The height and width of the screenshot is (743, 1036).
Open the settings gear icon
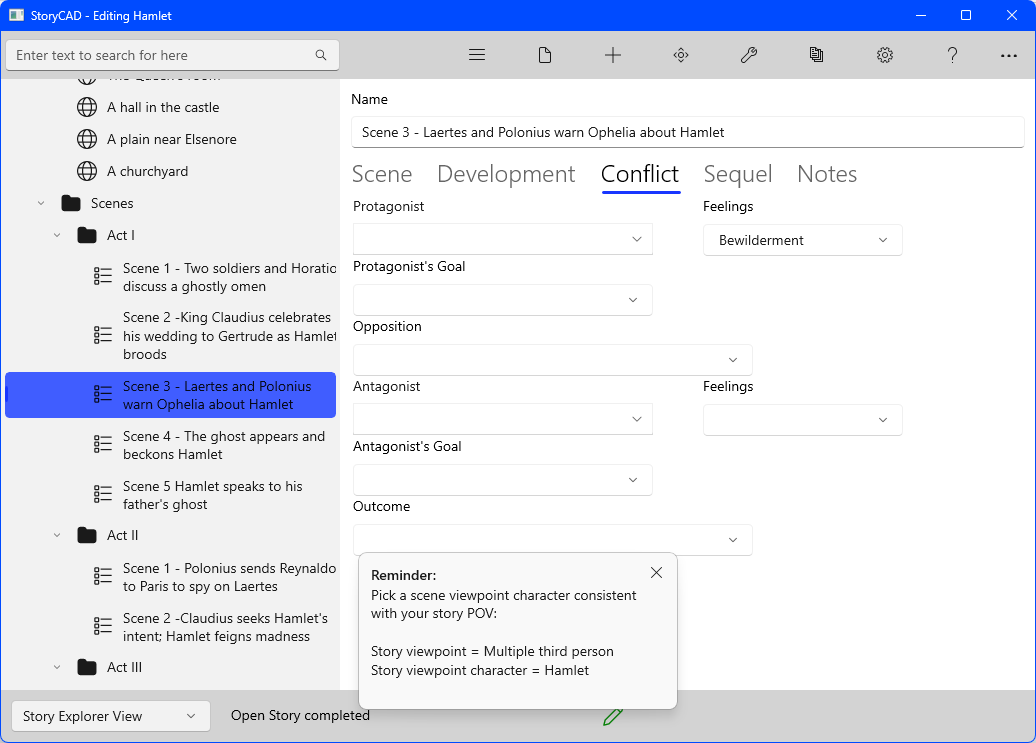coord(885,55)
